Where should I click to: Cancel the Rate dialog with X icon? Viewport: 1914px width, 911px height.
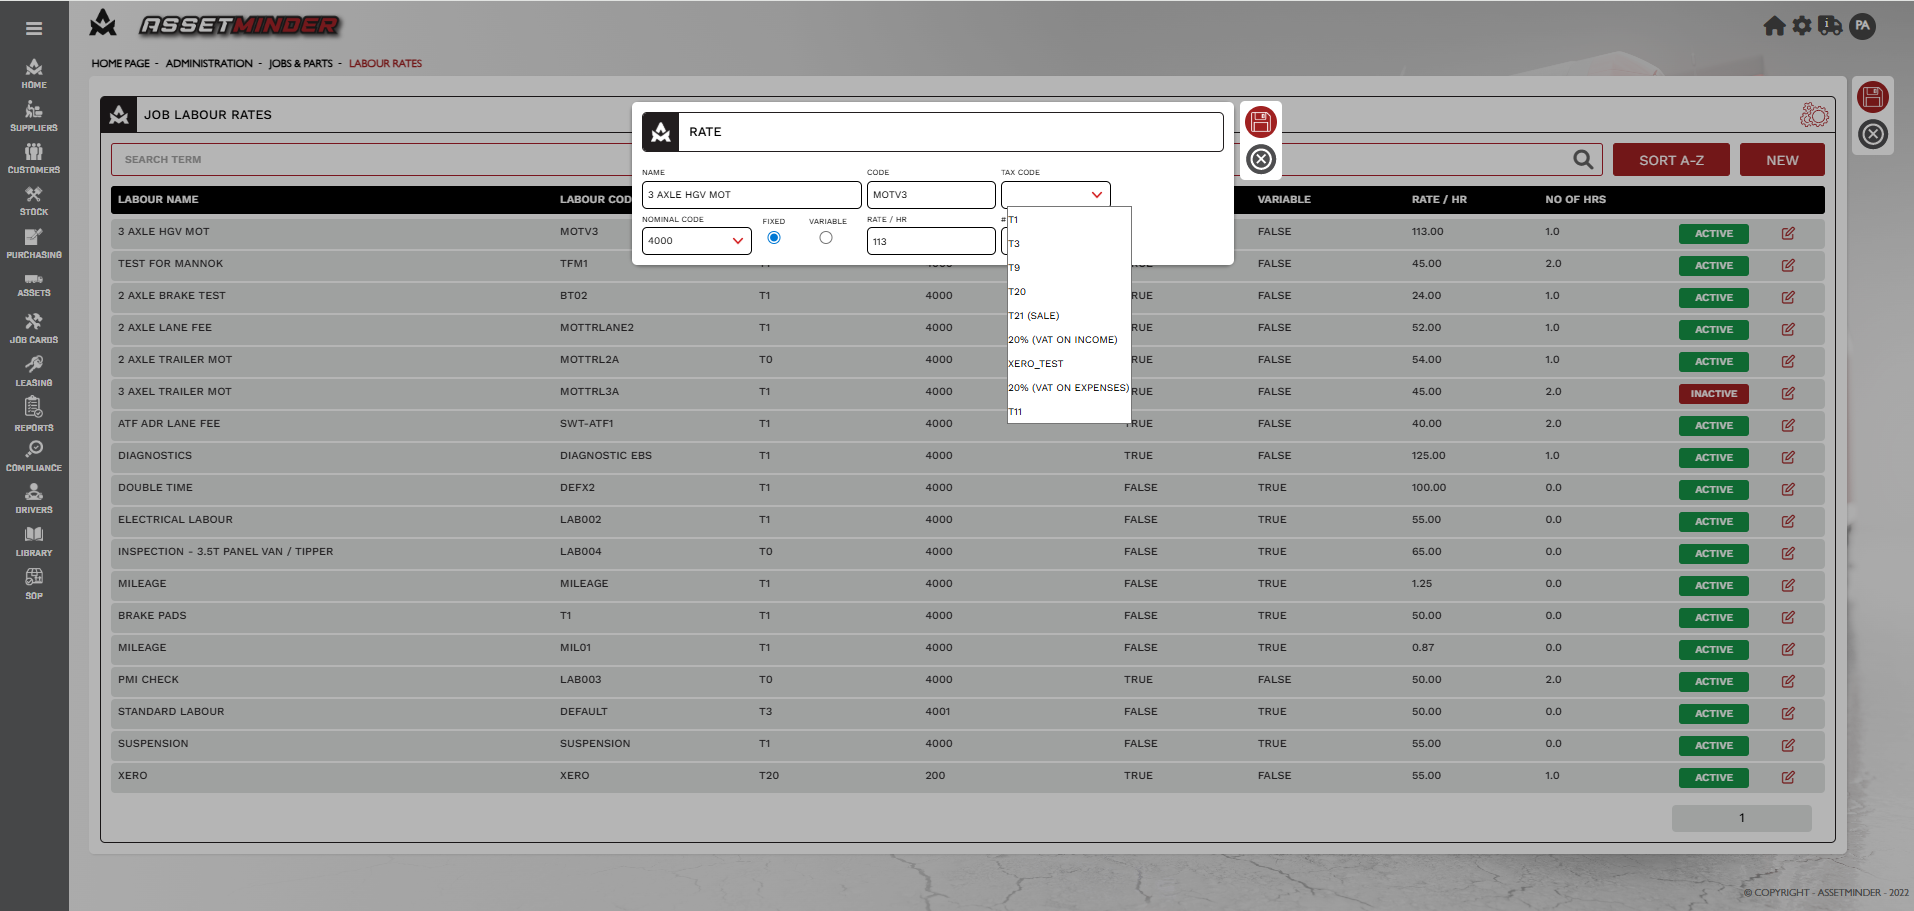pos(1261,159)
